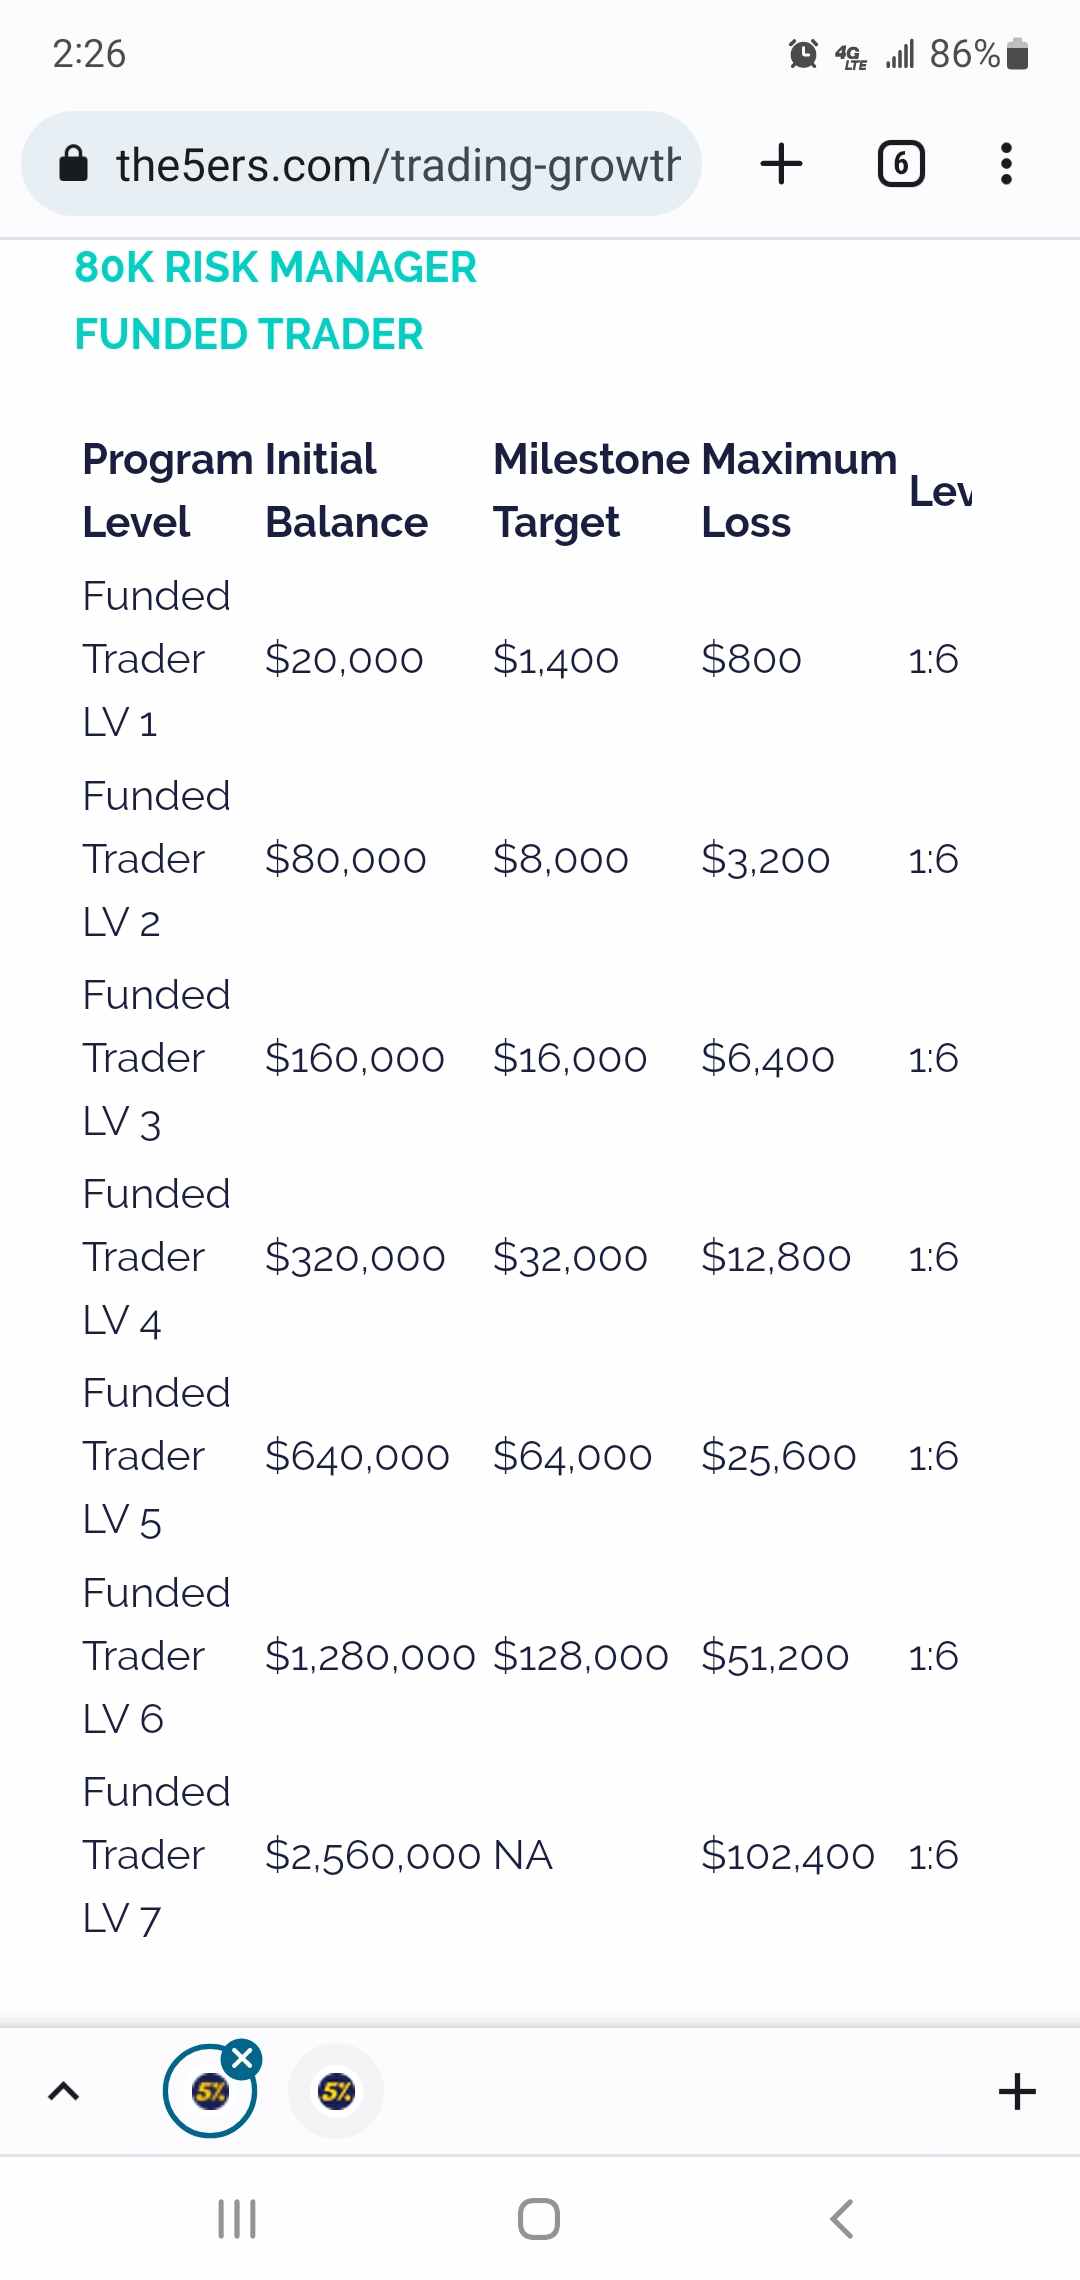The image size is (1080, 2280).
Task: Tap the $2,560,000 initial balance cell
Action: click(372, 1855)
